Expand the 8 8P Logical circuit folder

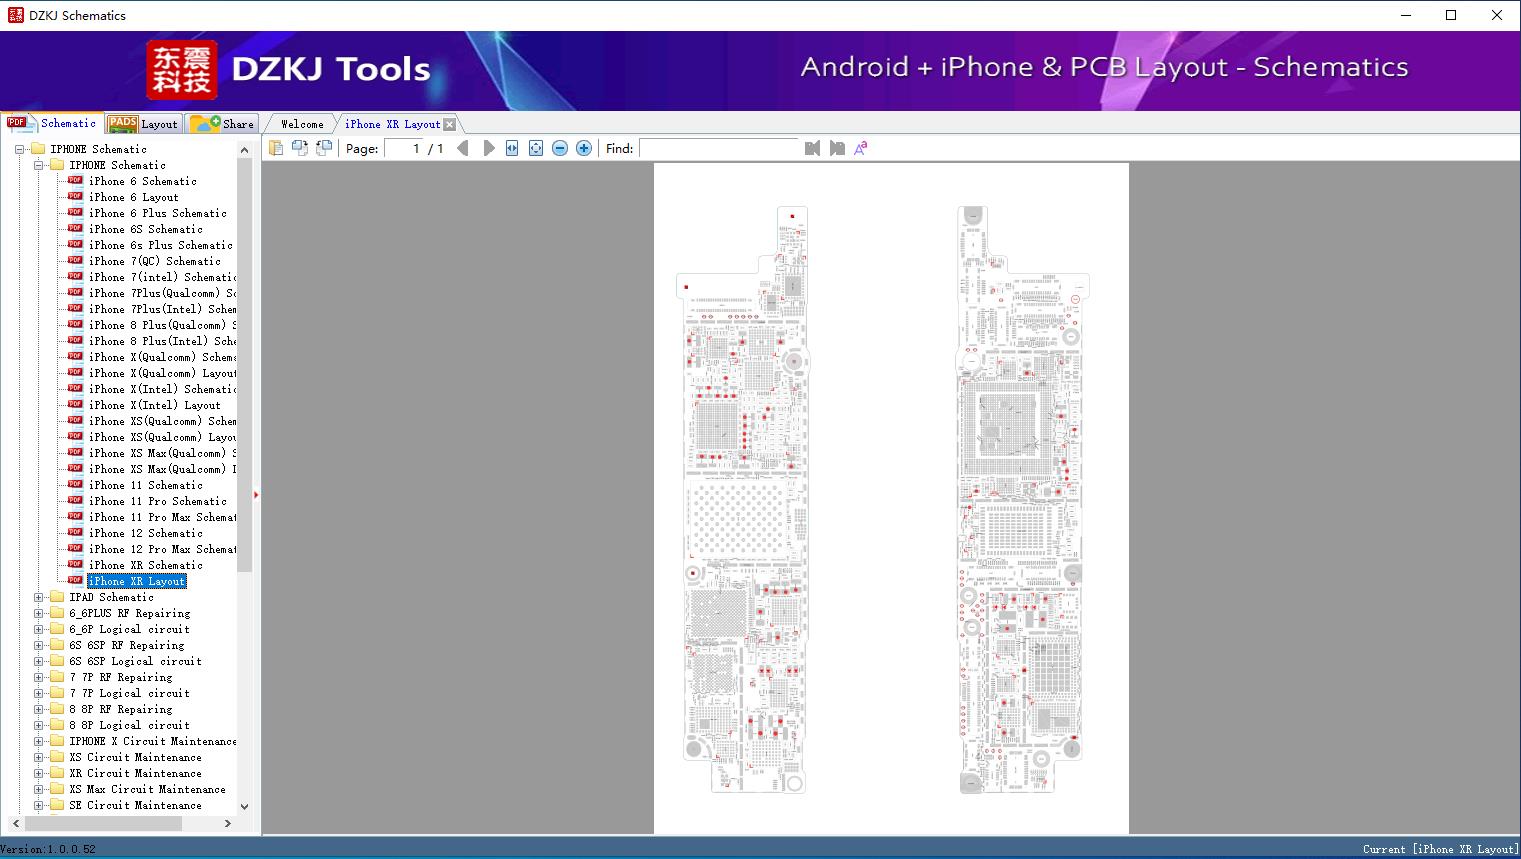[x=39, y=725]
